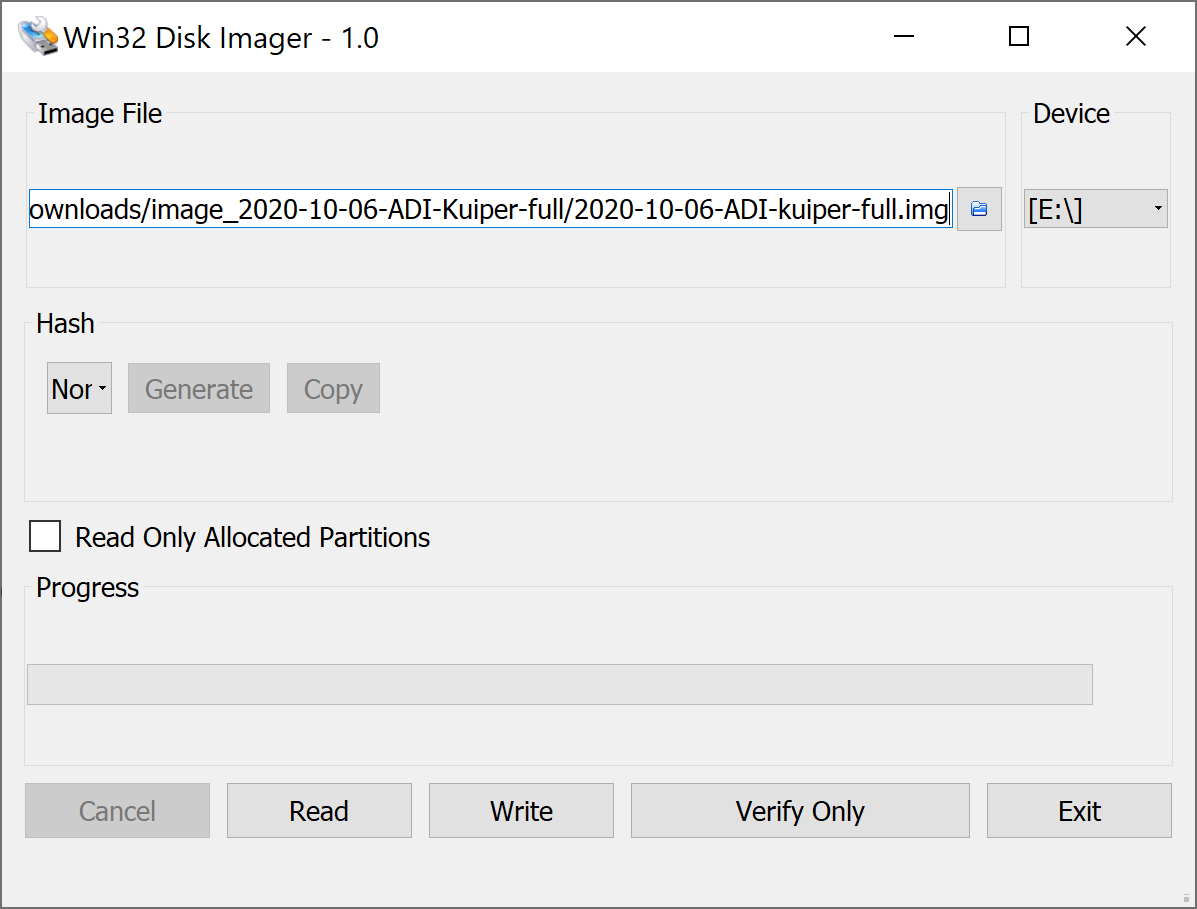Screen dimensions: 1197x909
Task: Maximize the Win32 Disk Imager window
Action: pyautogui.click(x=1018, y=36)
